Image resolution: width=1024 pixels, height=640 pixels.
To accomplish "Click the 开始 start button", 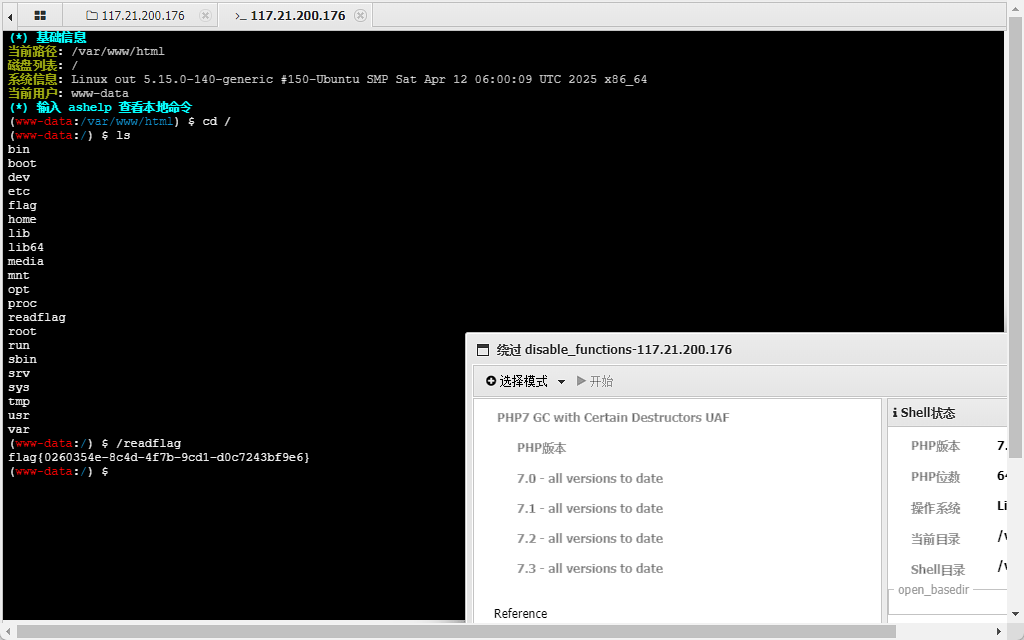I will [x=595, y=381].
